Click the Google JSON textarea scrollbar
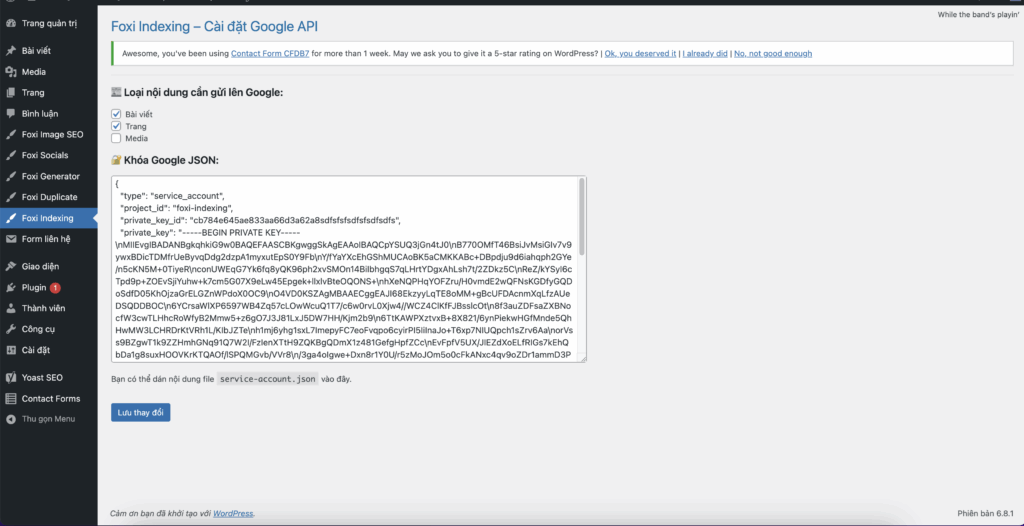Viewport: 1024px width, 526px height. pos(581,218)
